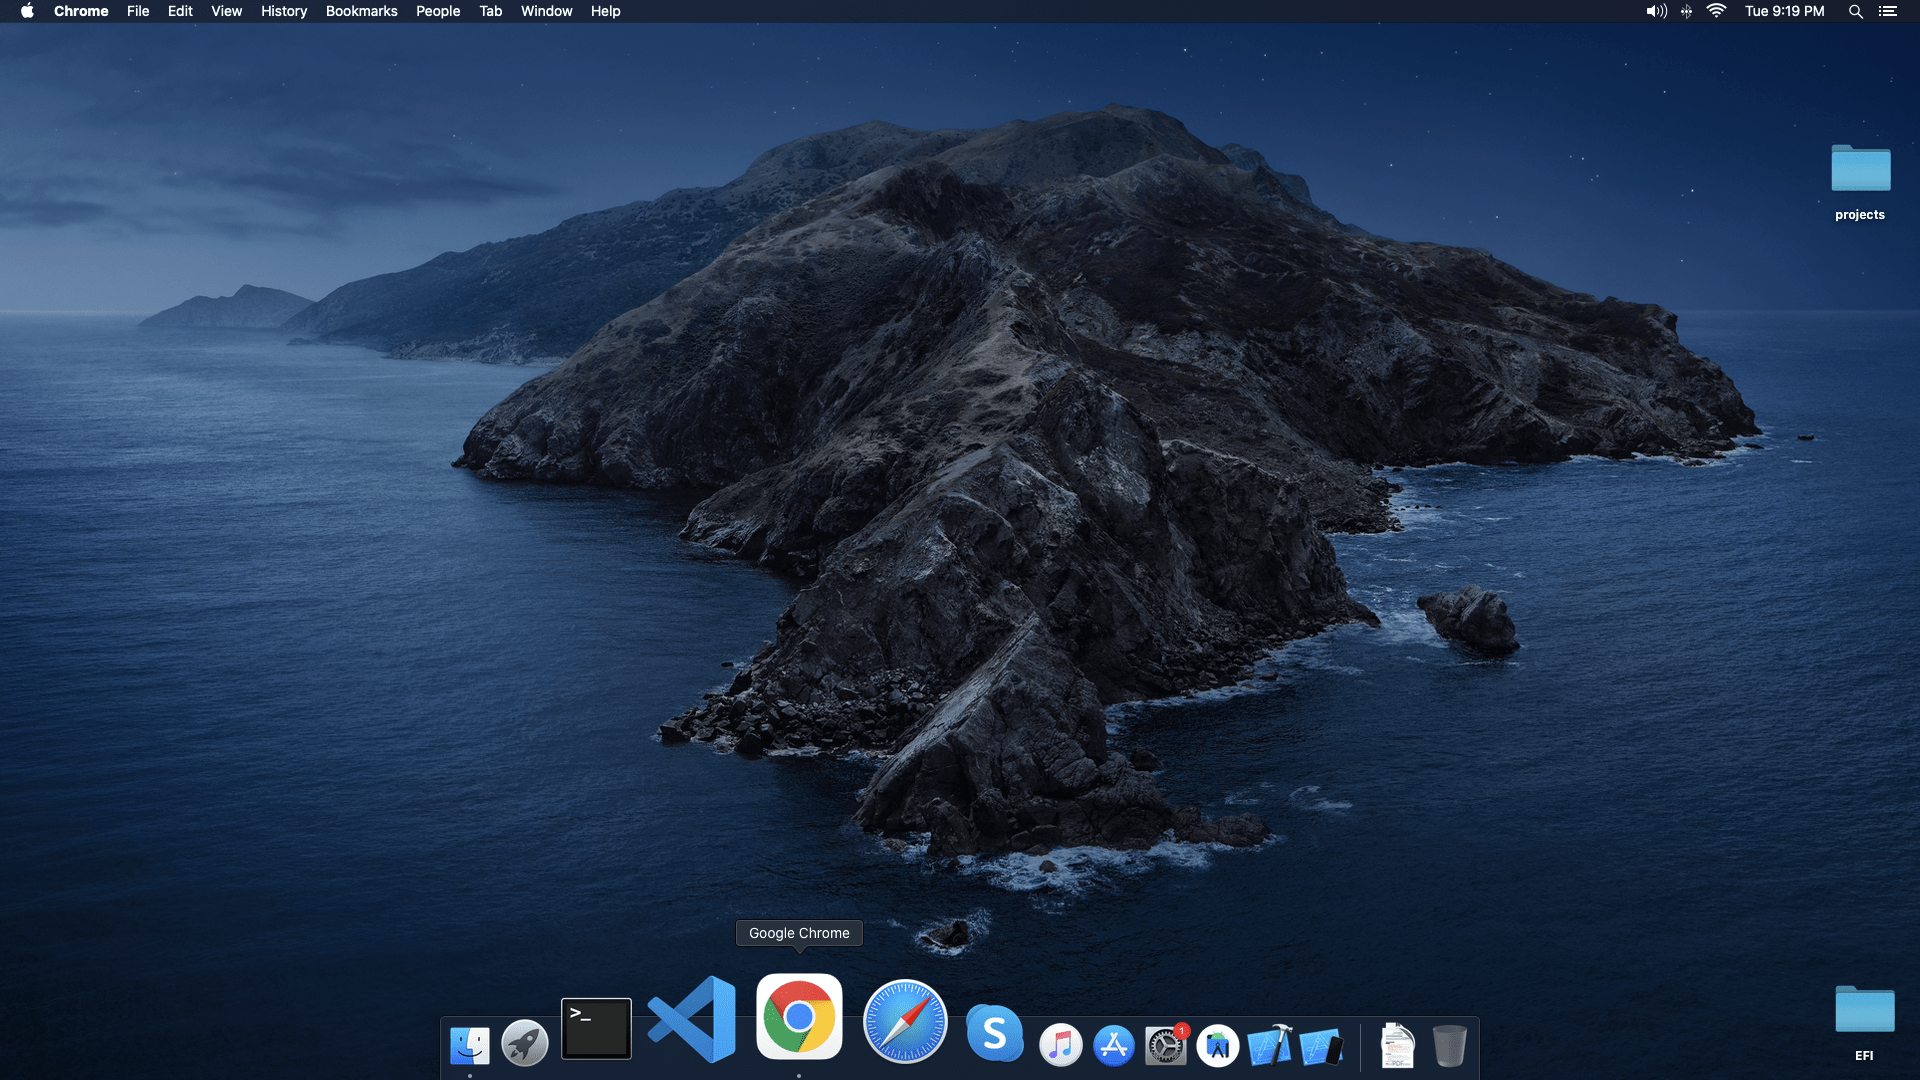Click the Tue 9:19 PM clock
1920x1080 pixels.
[x=1784, y=11]
